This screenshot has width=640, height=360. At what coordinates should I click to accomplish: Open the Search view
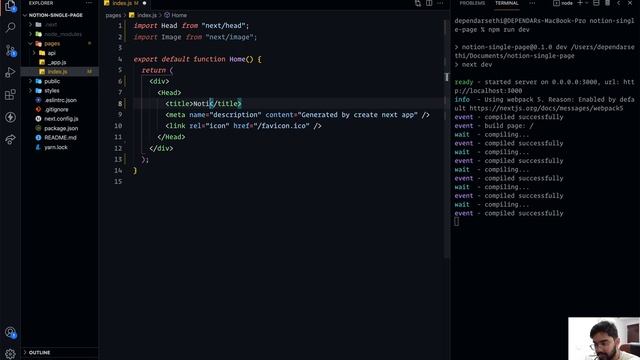coord(10,27)
